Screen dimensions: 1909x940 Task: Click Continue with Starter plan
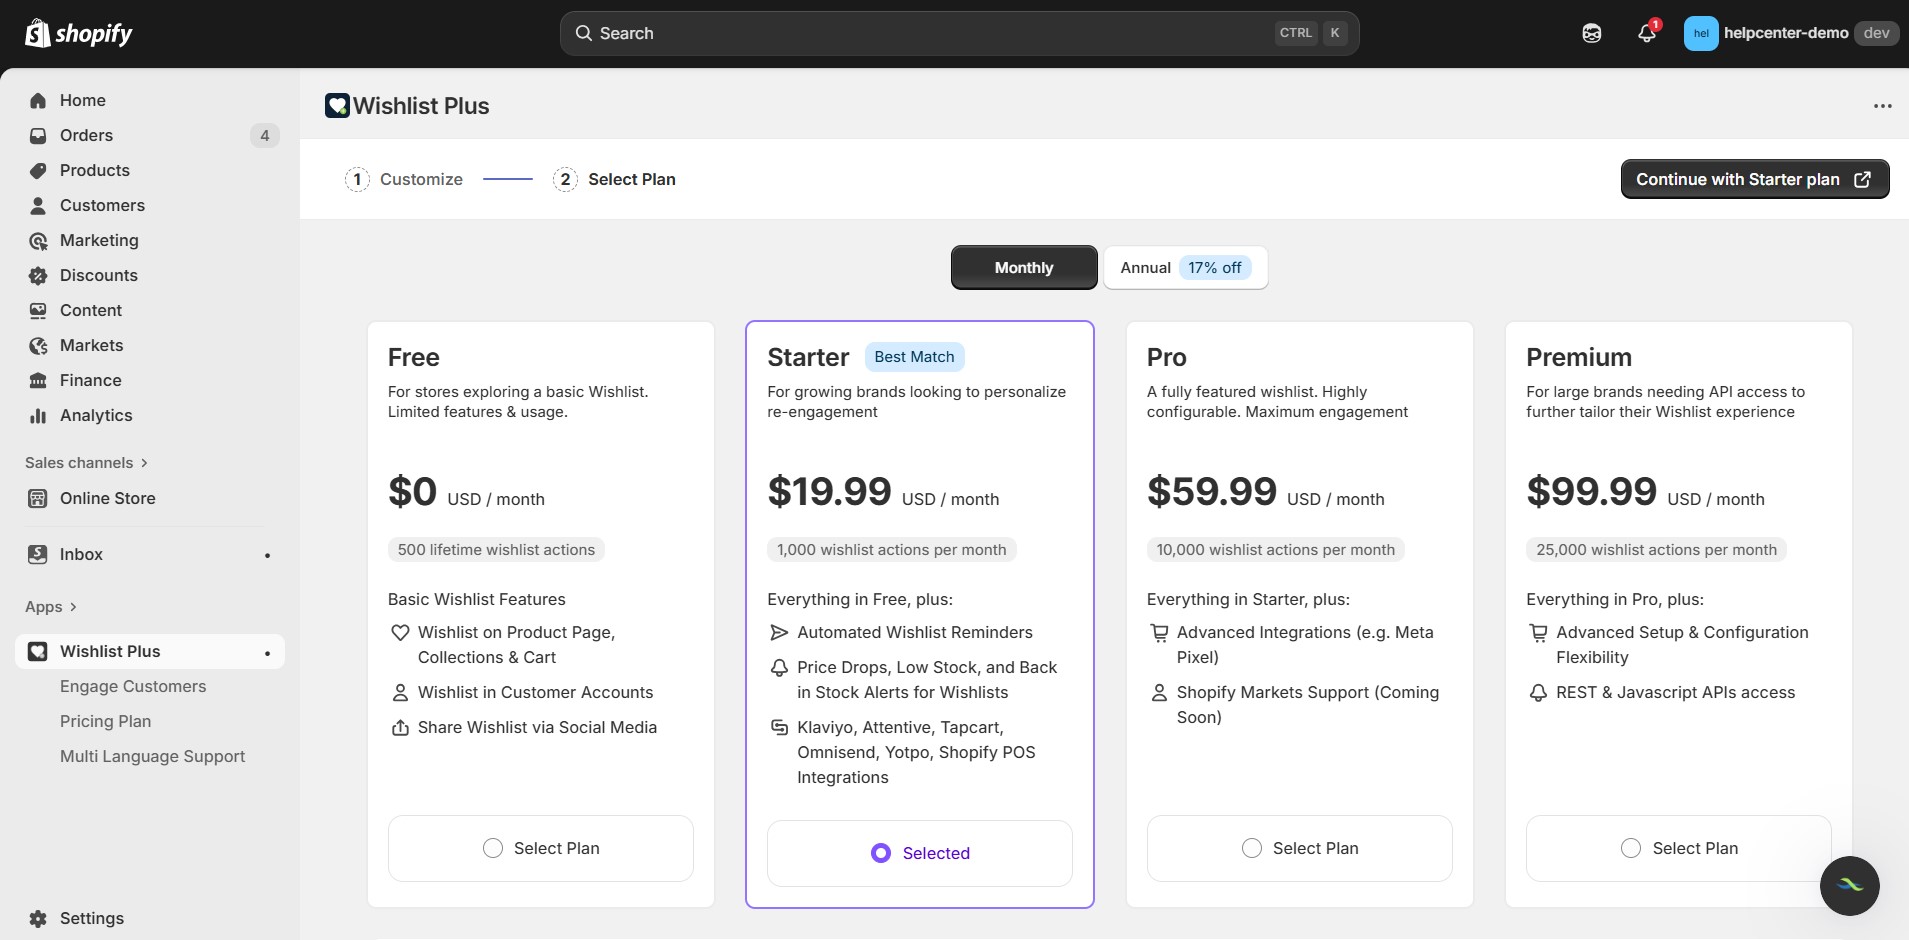tap(1754, 179)
